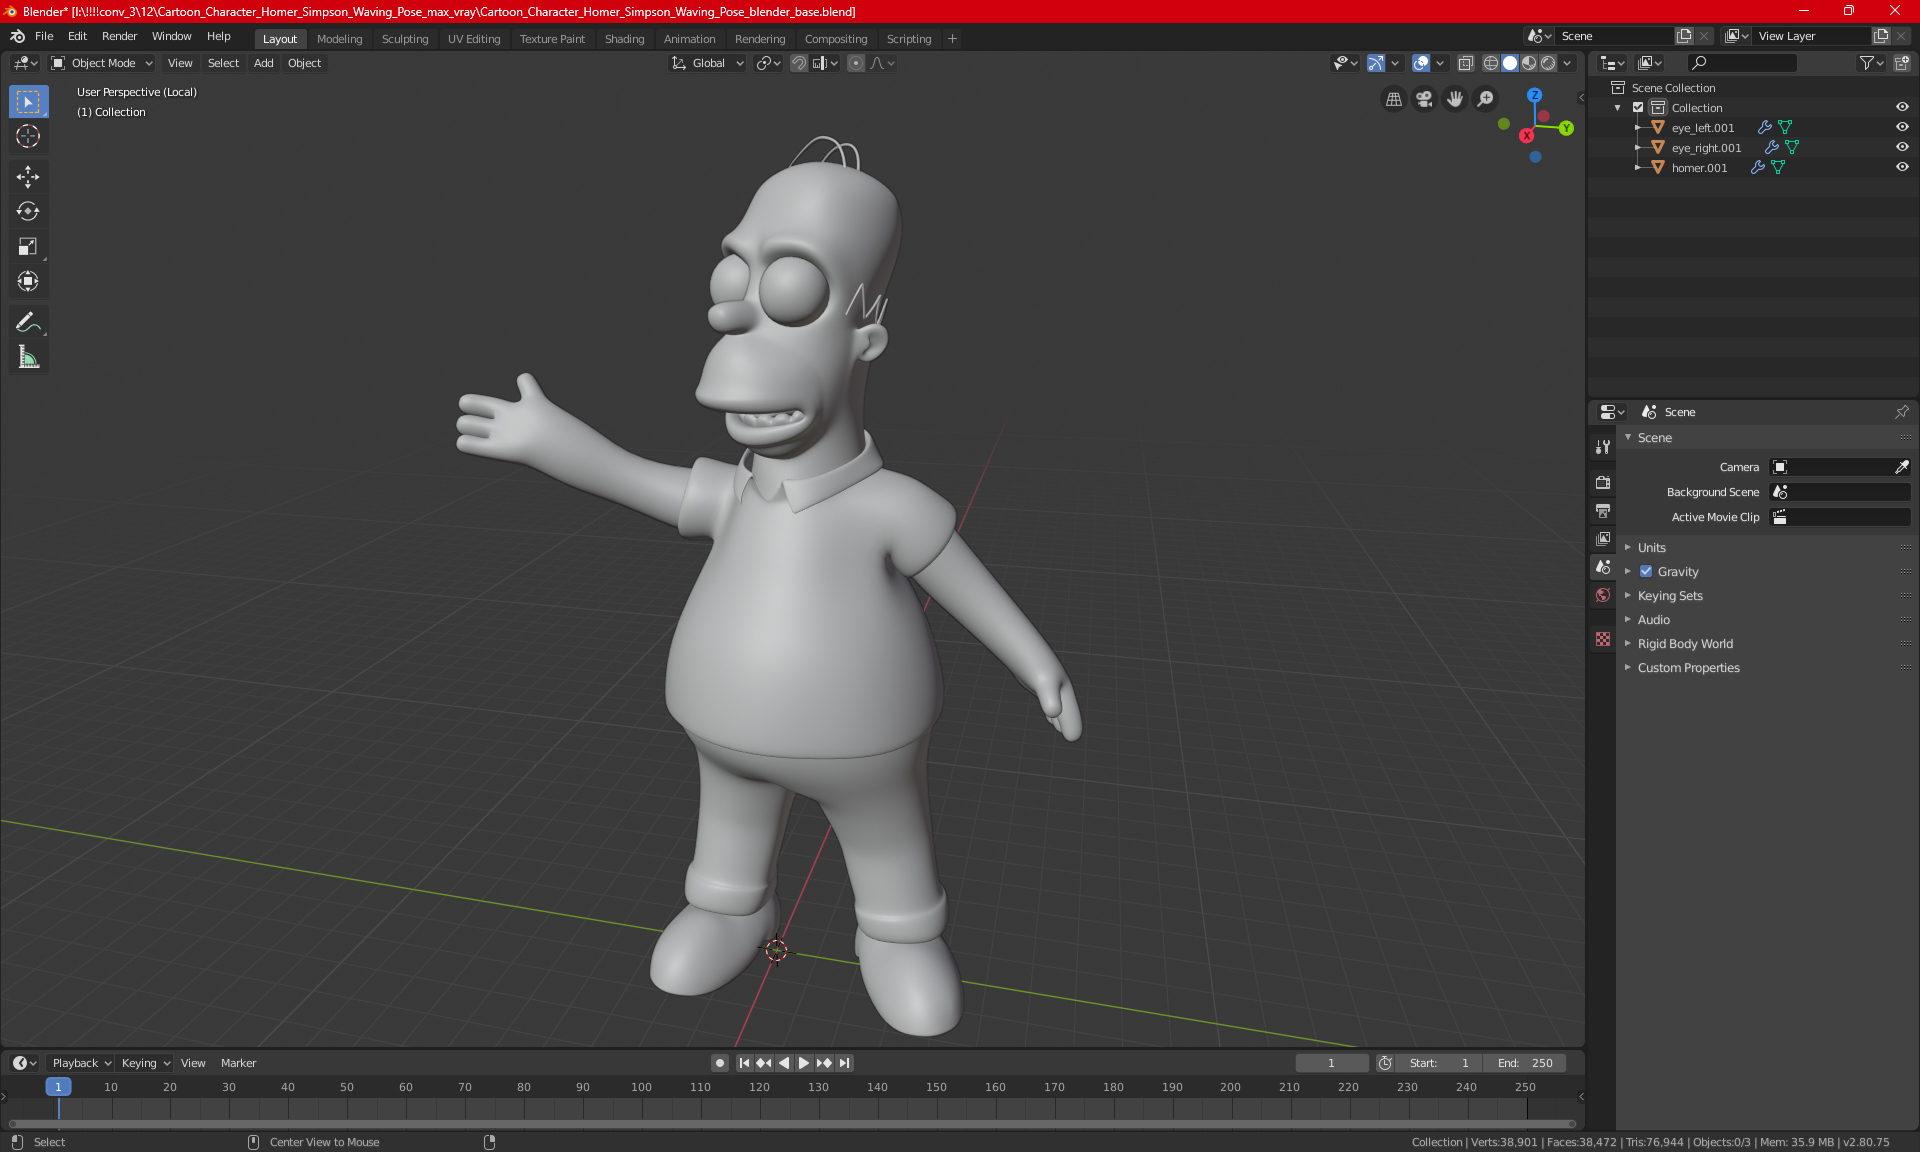
Task: Open the Output properties tab
Action: tap(1603, 511)
